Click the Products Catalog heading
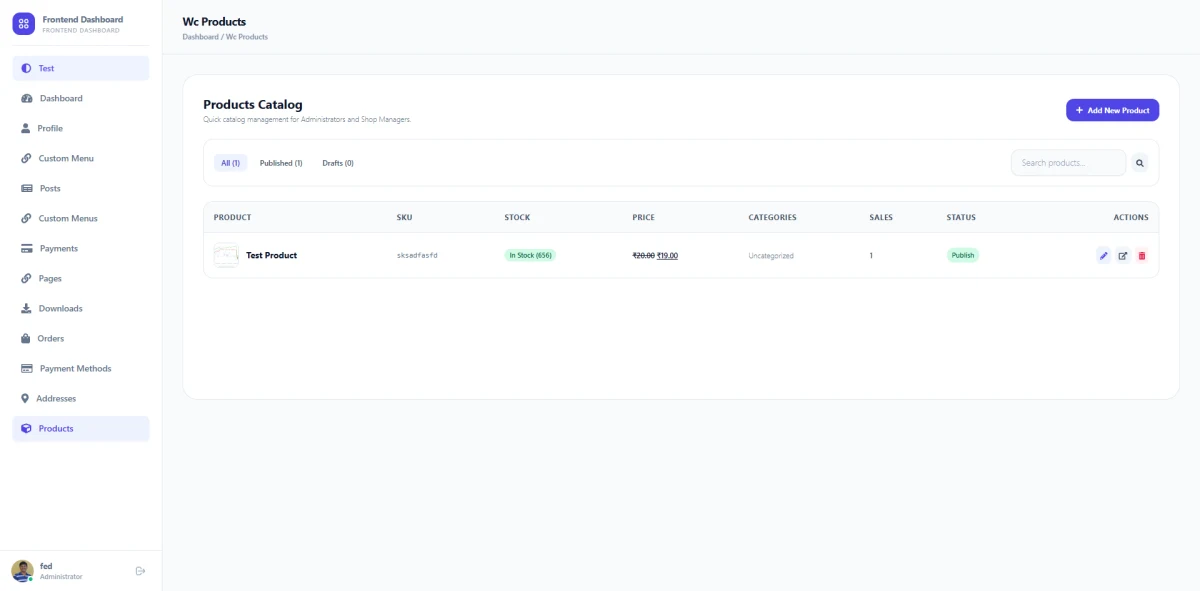The height and width of the screenshot is (591, 1200). point(253,104)
